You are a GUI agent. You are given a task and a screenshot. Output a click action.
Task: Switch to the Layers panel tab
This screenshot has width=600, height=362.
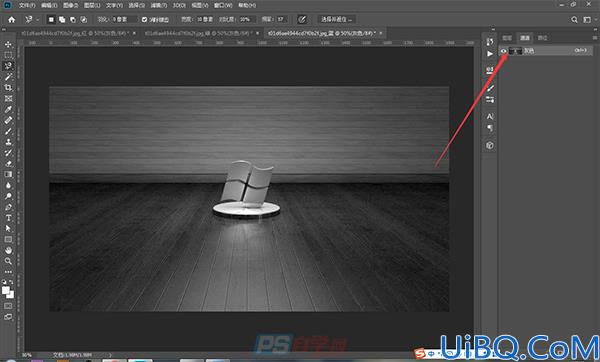(x=507, y=38)
